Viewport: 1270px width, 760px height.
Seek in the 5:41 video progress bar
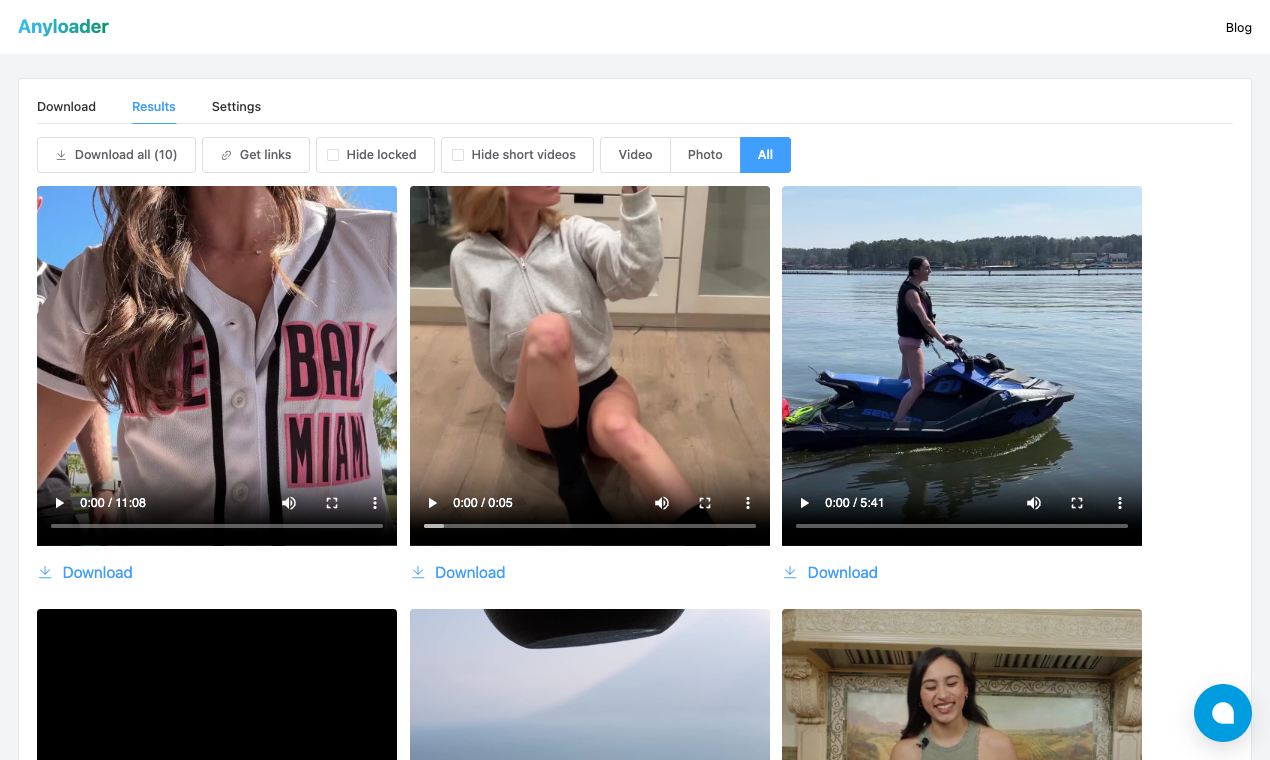pos(962,525)
